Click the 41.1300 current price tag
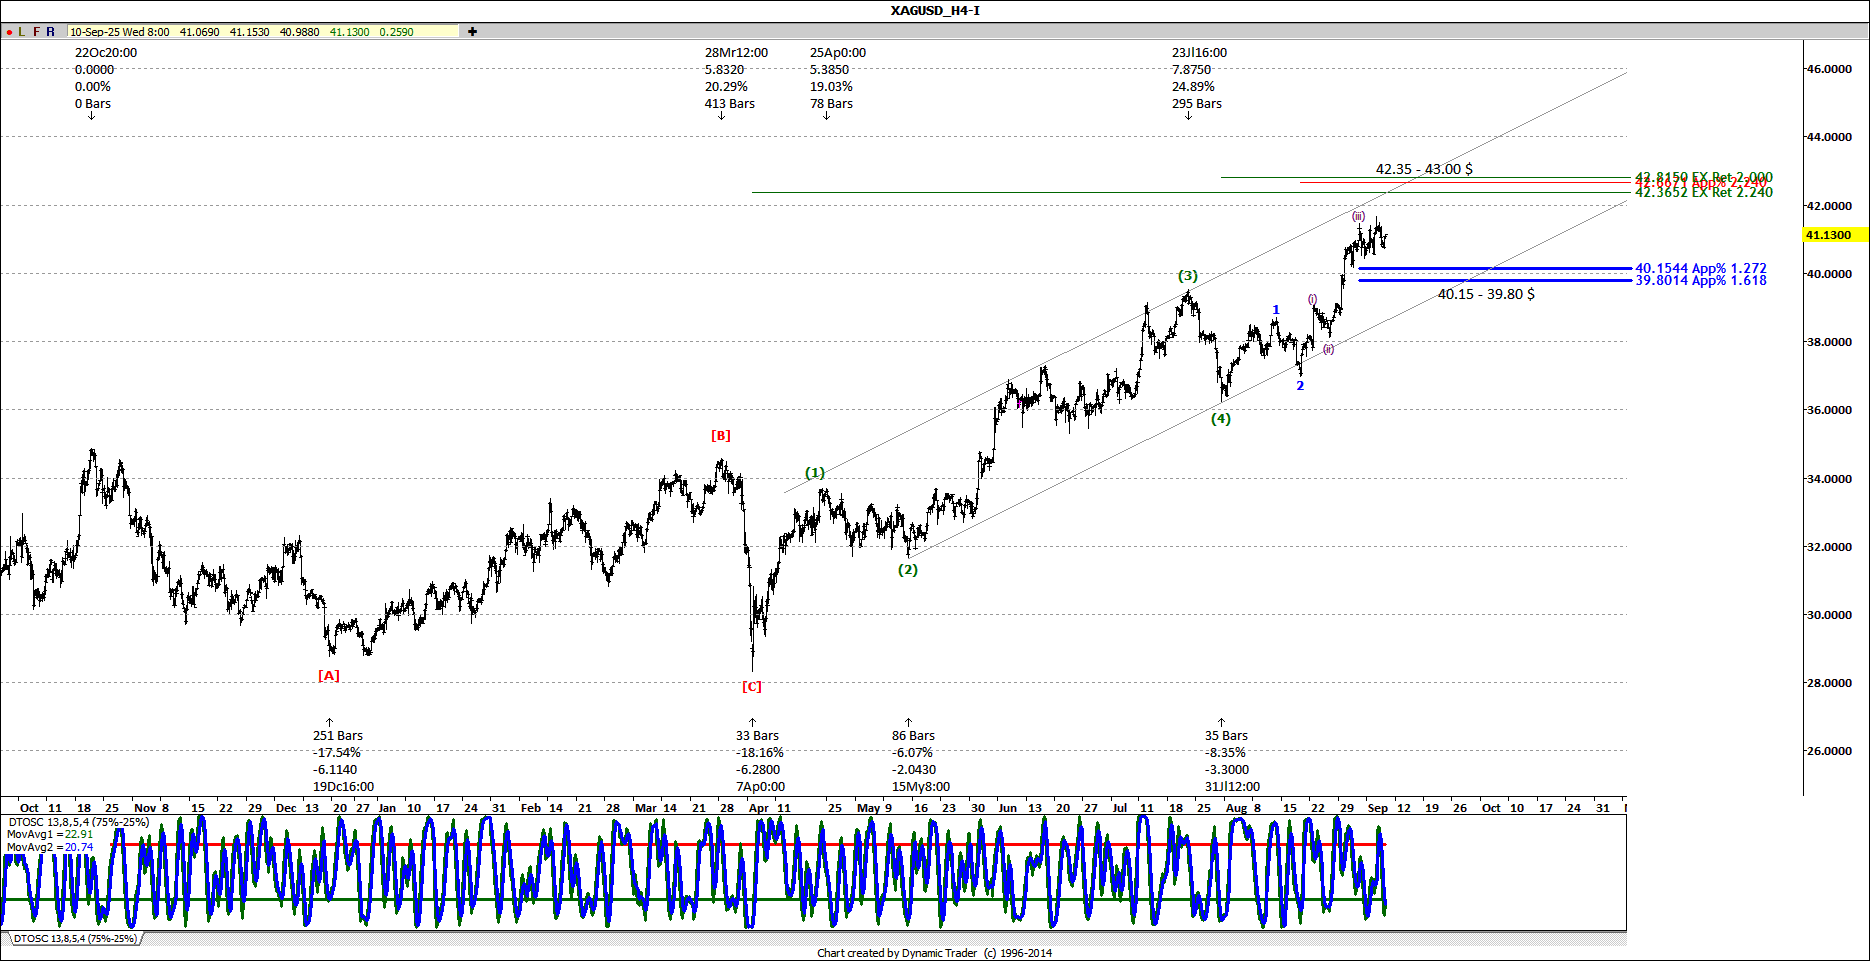Image resolution: width=1870 pixels, height=961 pixels. (1828, 235)
